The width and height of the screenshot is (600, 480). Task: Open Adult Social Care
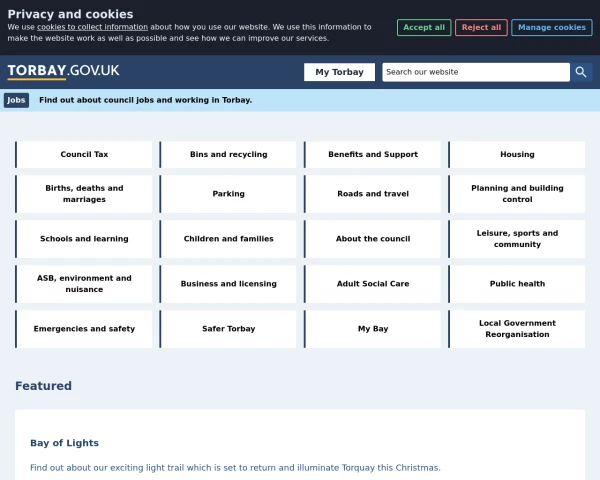click(373, 284)
